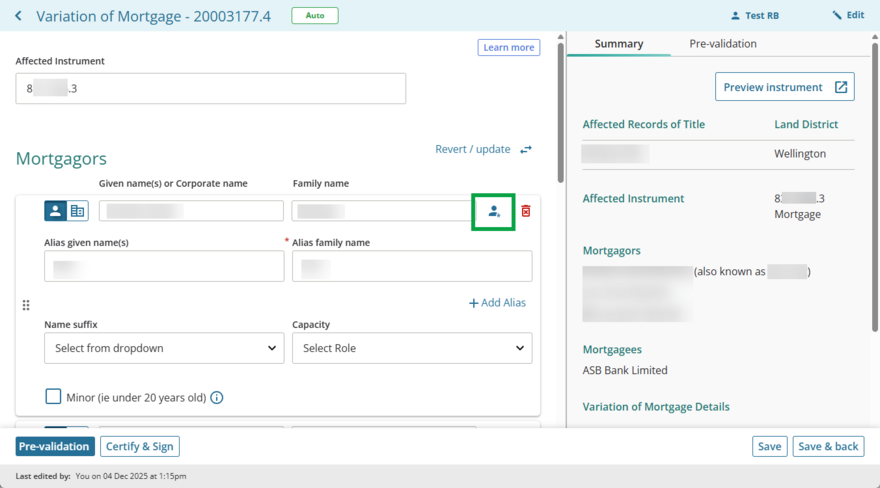This screenshot has height=488, width=880.
Task: Click the Edit pencil icon
Action: [x=837, y=15]
